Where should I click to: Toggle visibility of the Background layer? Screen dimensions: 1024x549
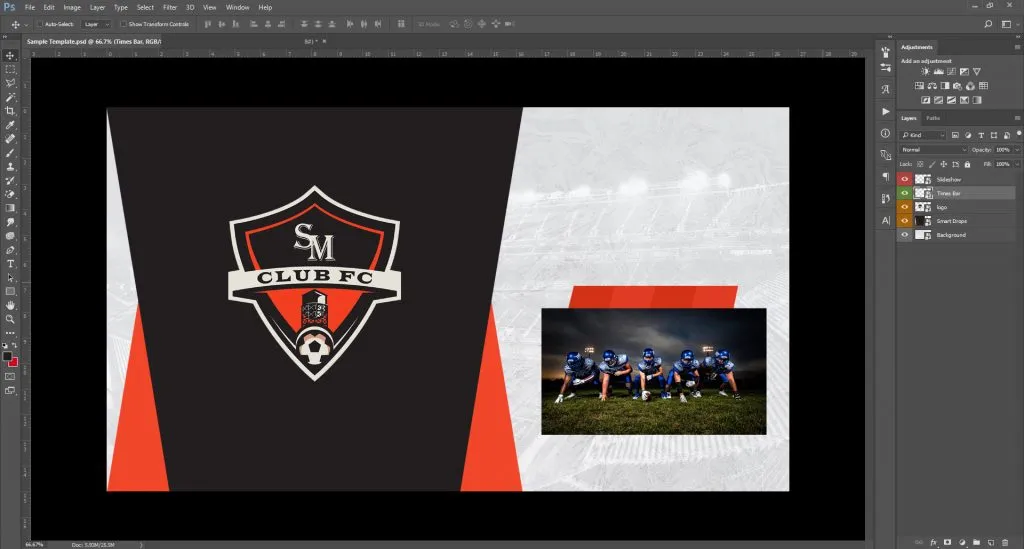coord(905,235)
